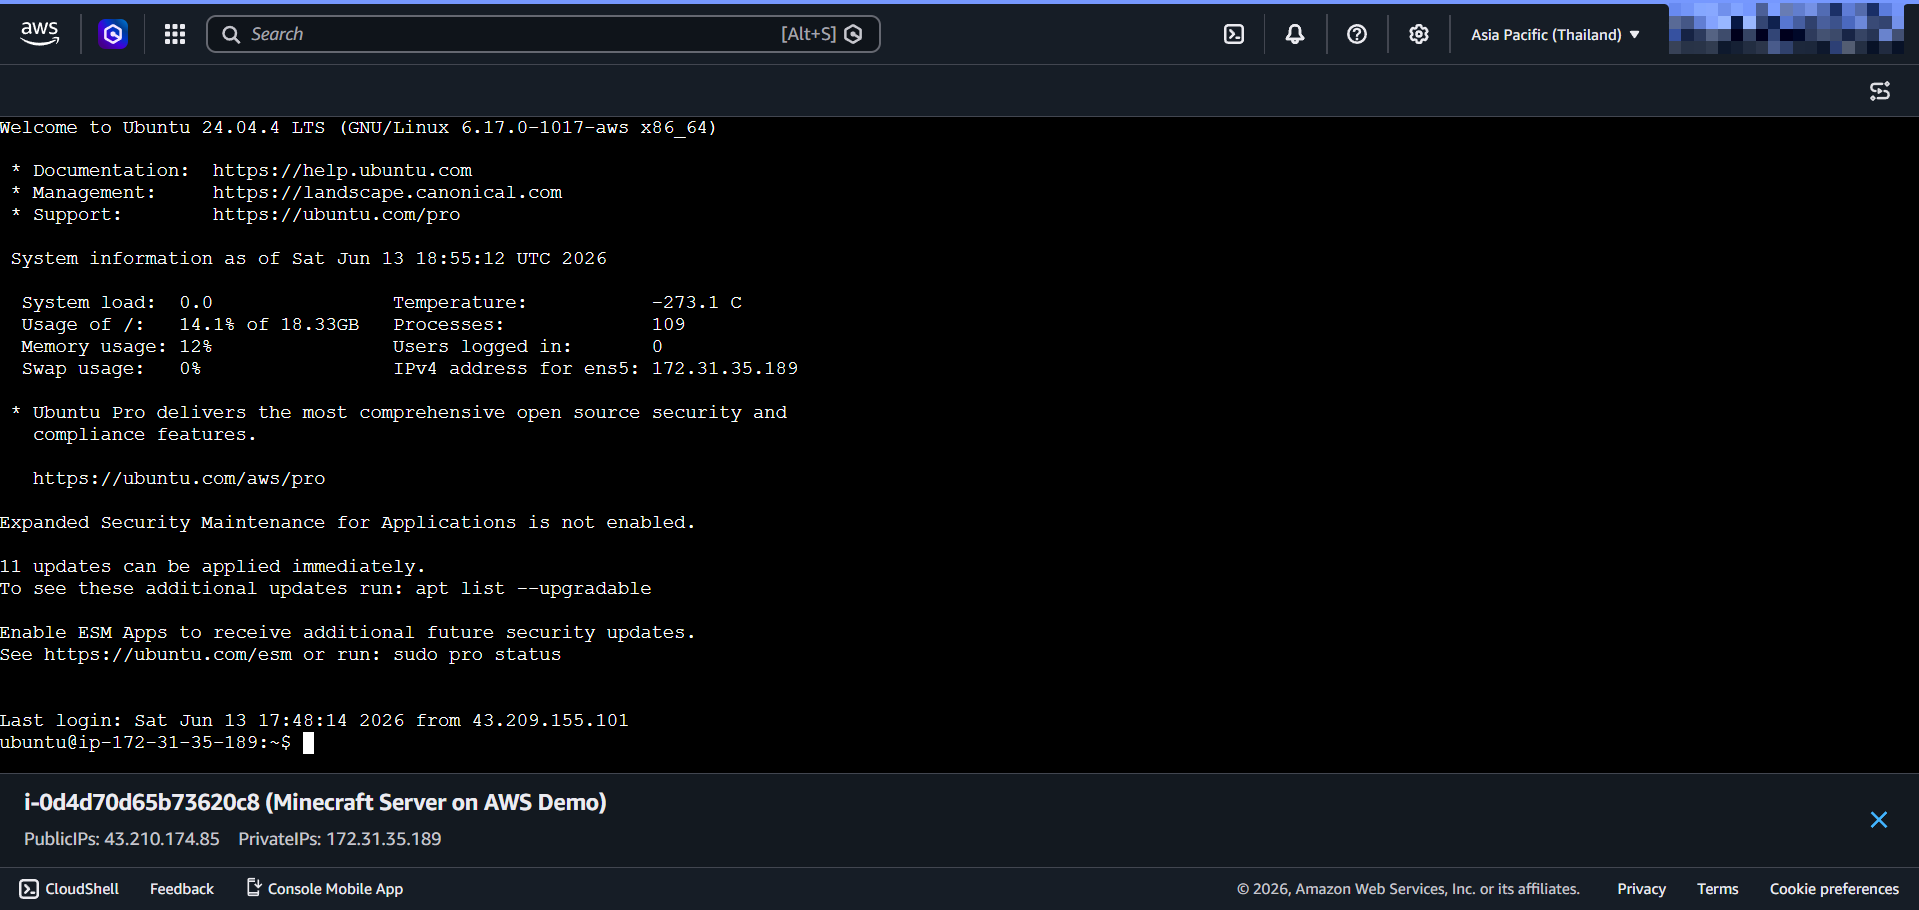Click the terminal prompt cursor line

coord(157,742)
